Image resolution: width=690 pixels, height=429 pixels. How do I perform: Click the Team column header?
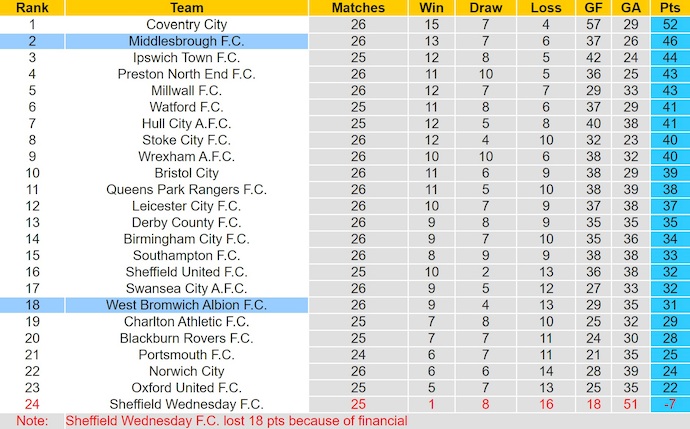click(x=186, y=8)
